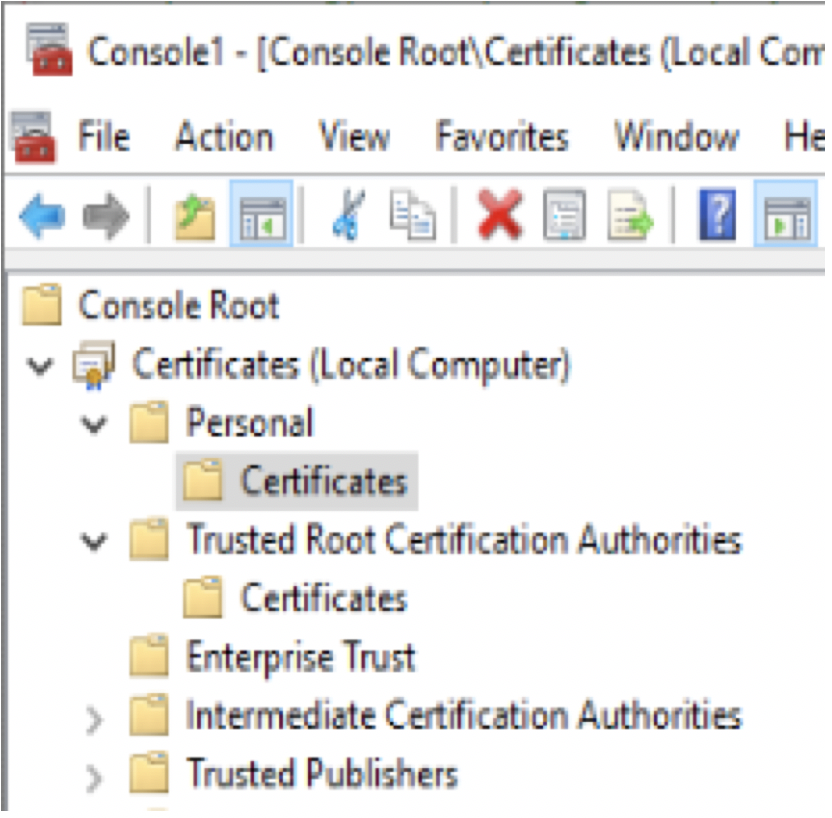
Task: Toggle Show/Hide Action Pane button
Action: [786, 214]
